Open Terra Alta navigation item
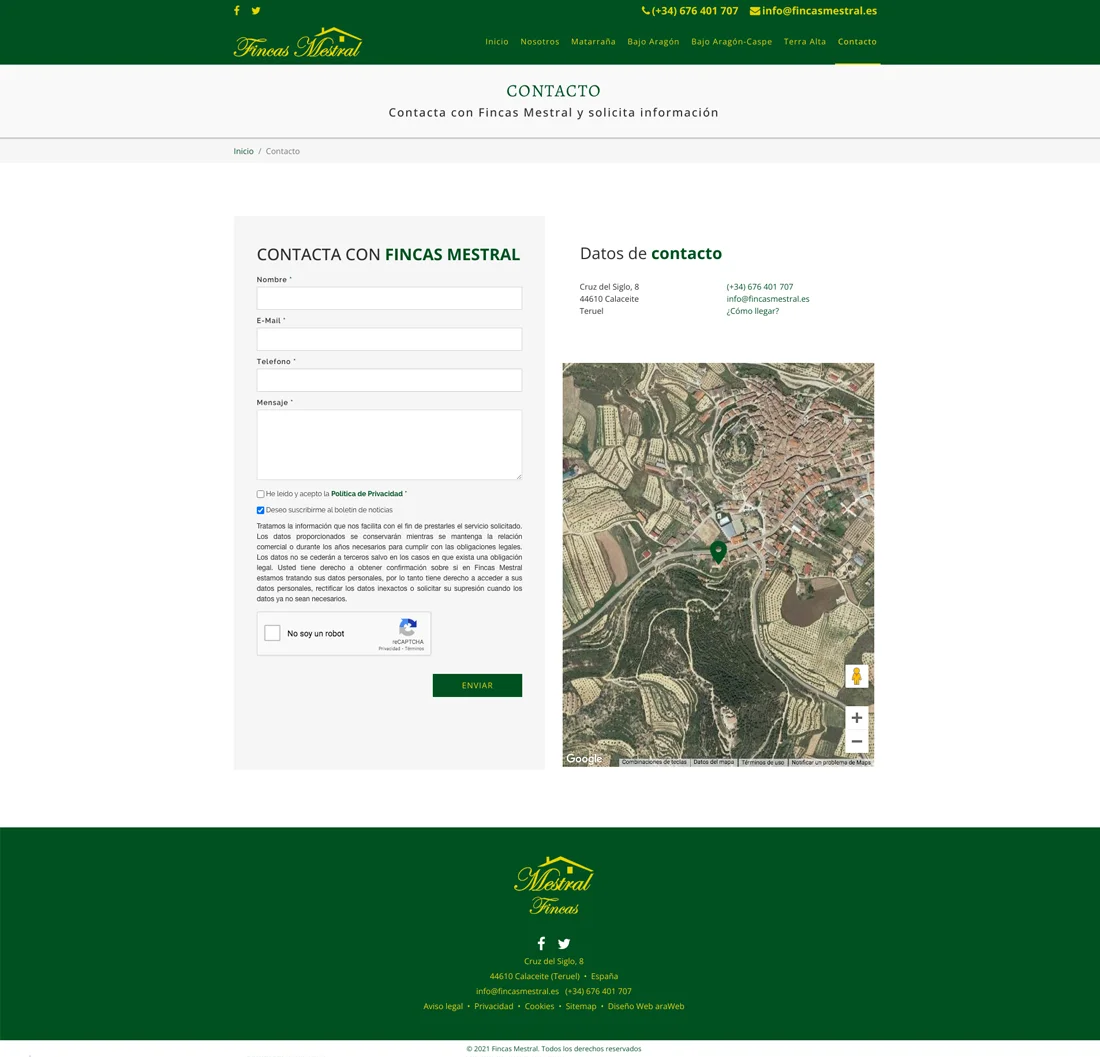1100x1057 pixels. (x=805, y=41)
